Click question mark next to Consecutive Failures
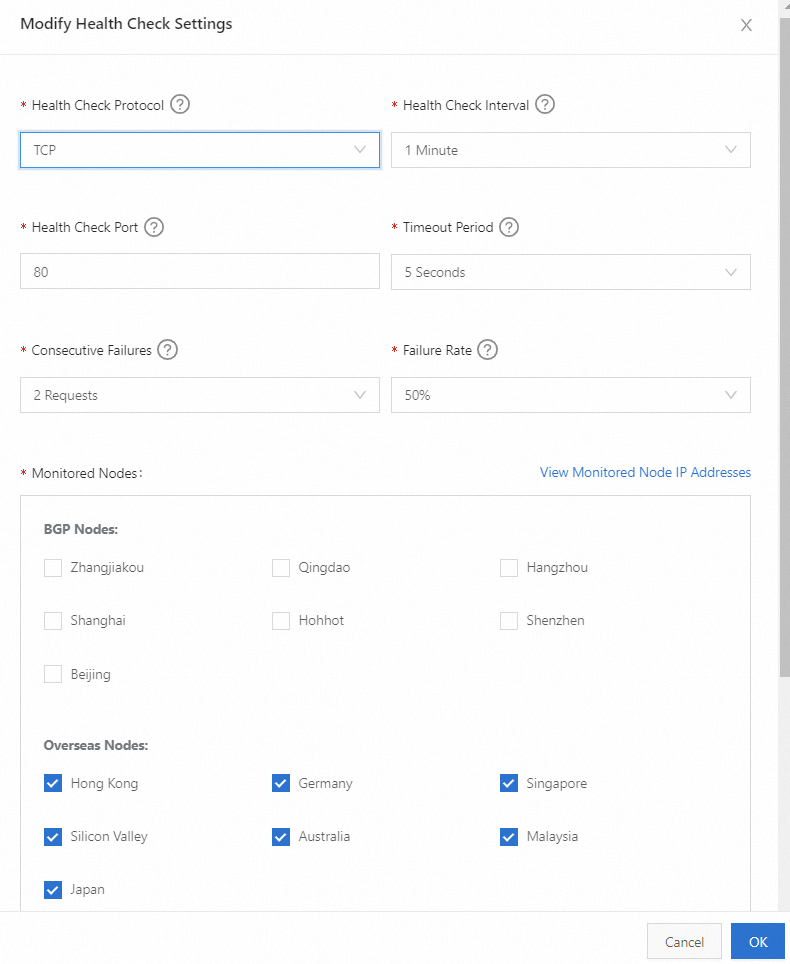This screenshot has width=790, height=964. (168, 350)
